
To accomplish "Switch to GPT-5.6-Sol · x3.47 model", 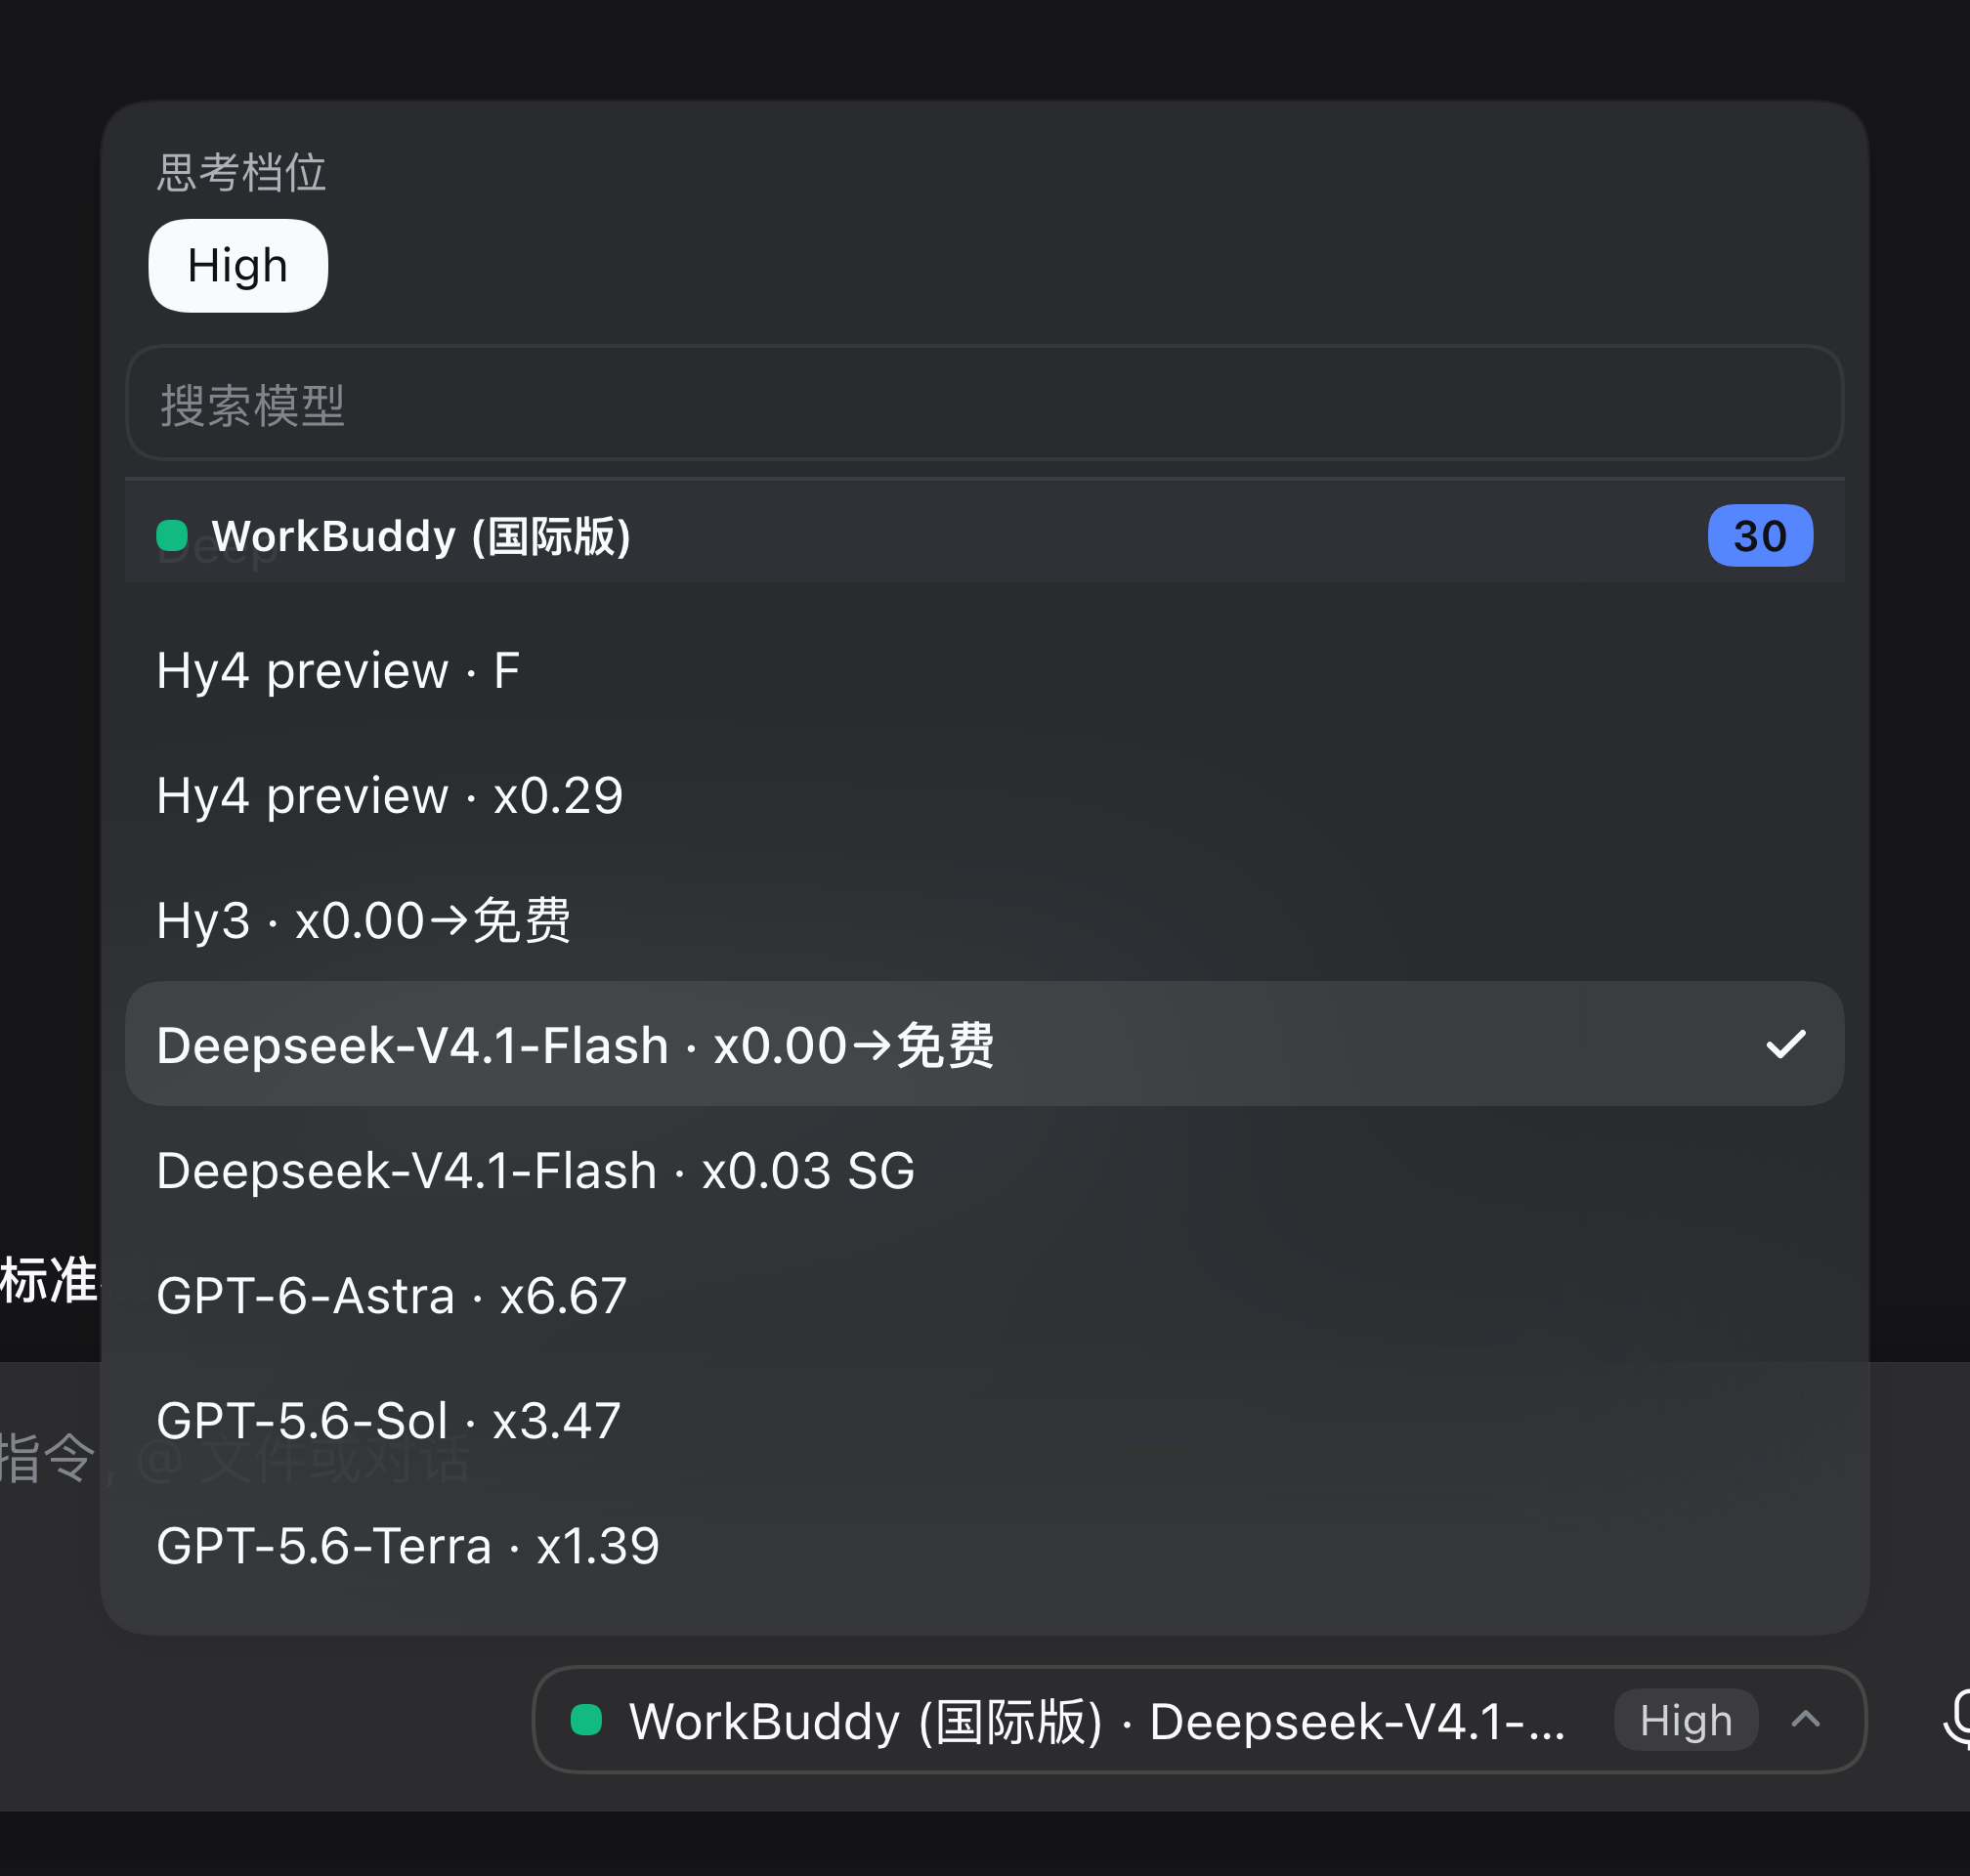I will [x=984, y=1420].
